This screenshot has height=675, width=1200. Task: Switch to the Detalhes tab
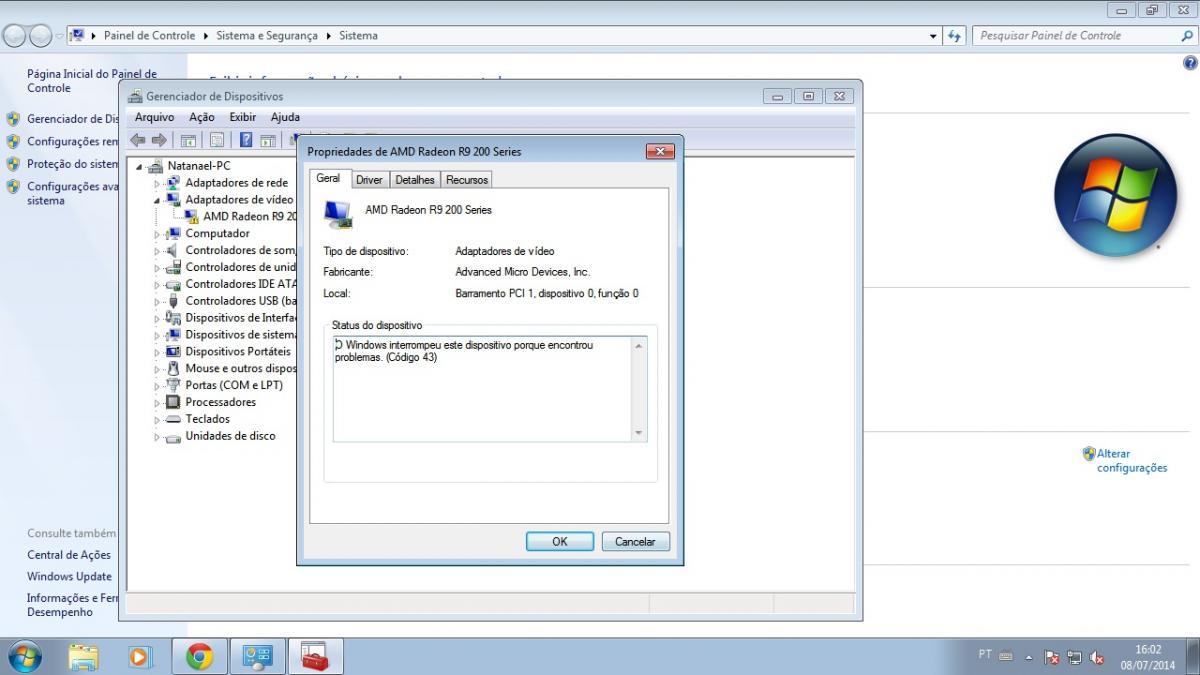pyautogui.click(x=415, y=180)
